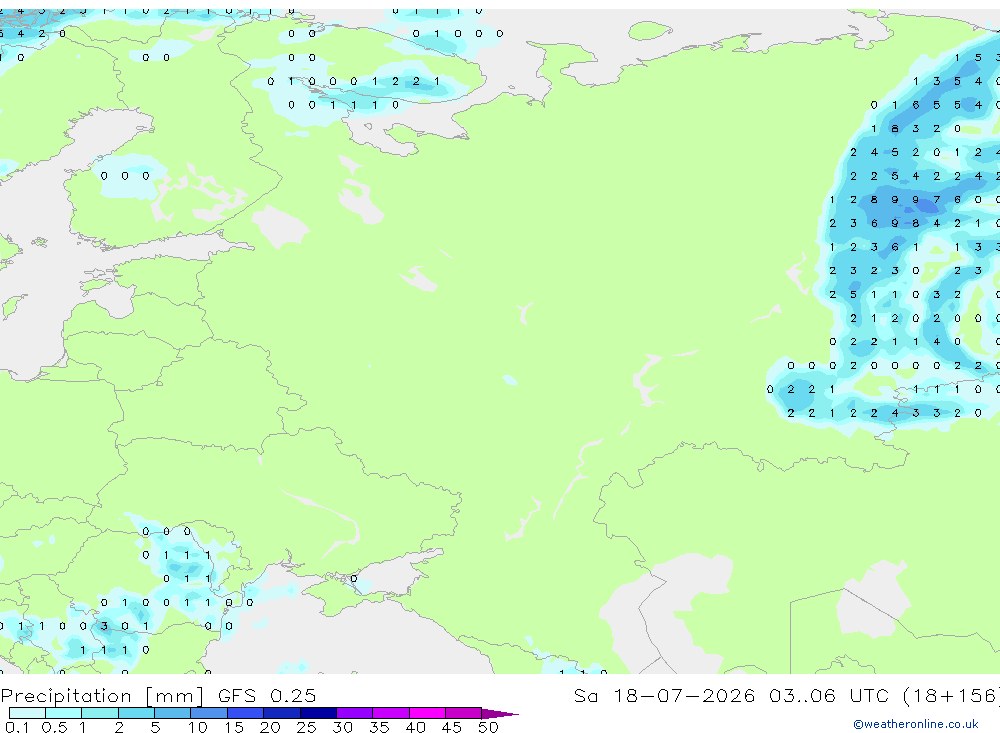Click the 10–15 mm blue legend swatch
The height and width of the screenshot is (733, 1000).
pyautogui.click(x=209, y=713)
